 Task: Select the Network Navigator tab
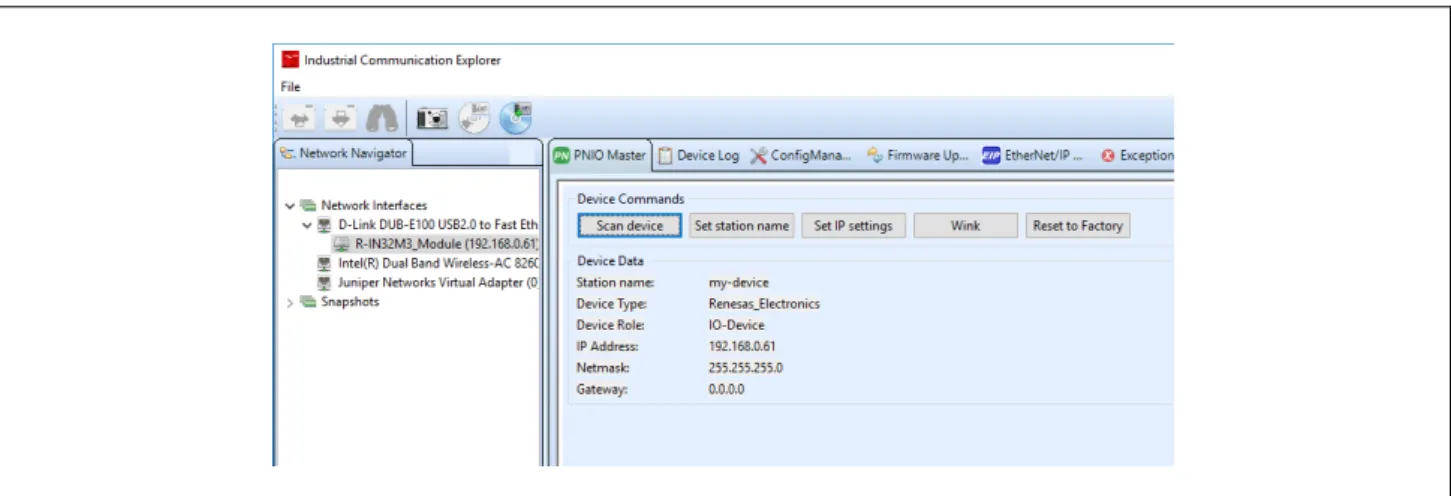tap(344, 154)
